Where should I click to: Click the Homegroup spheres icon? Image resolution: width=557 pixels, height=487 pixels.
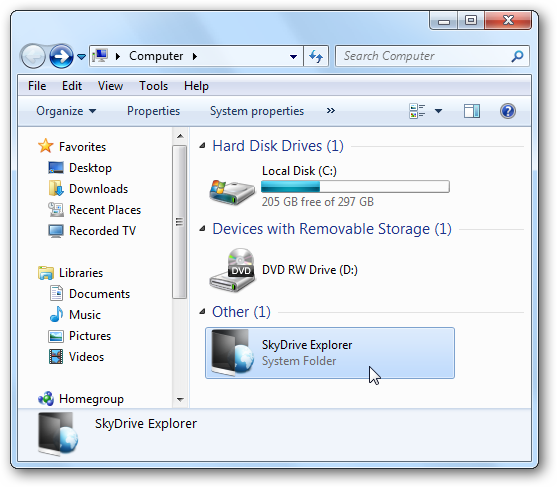[46, 399]
